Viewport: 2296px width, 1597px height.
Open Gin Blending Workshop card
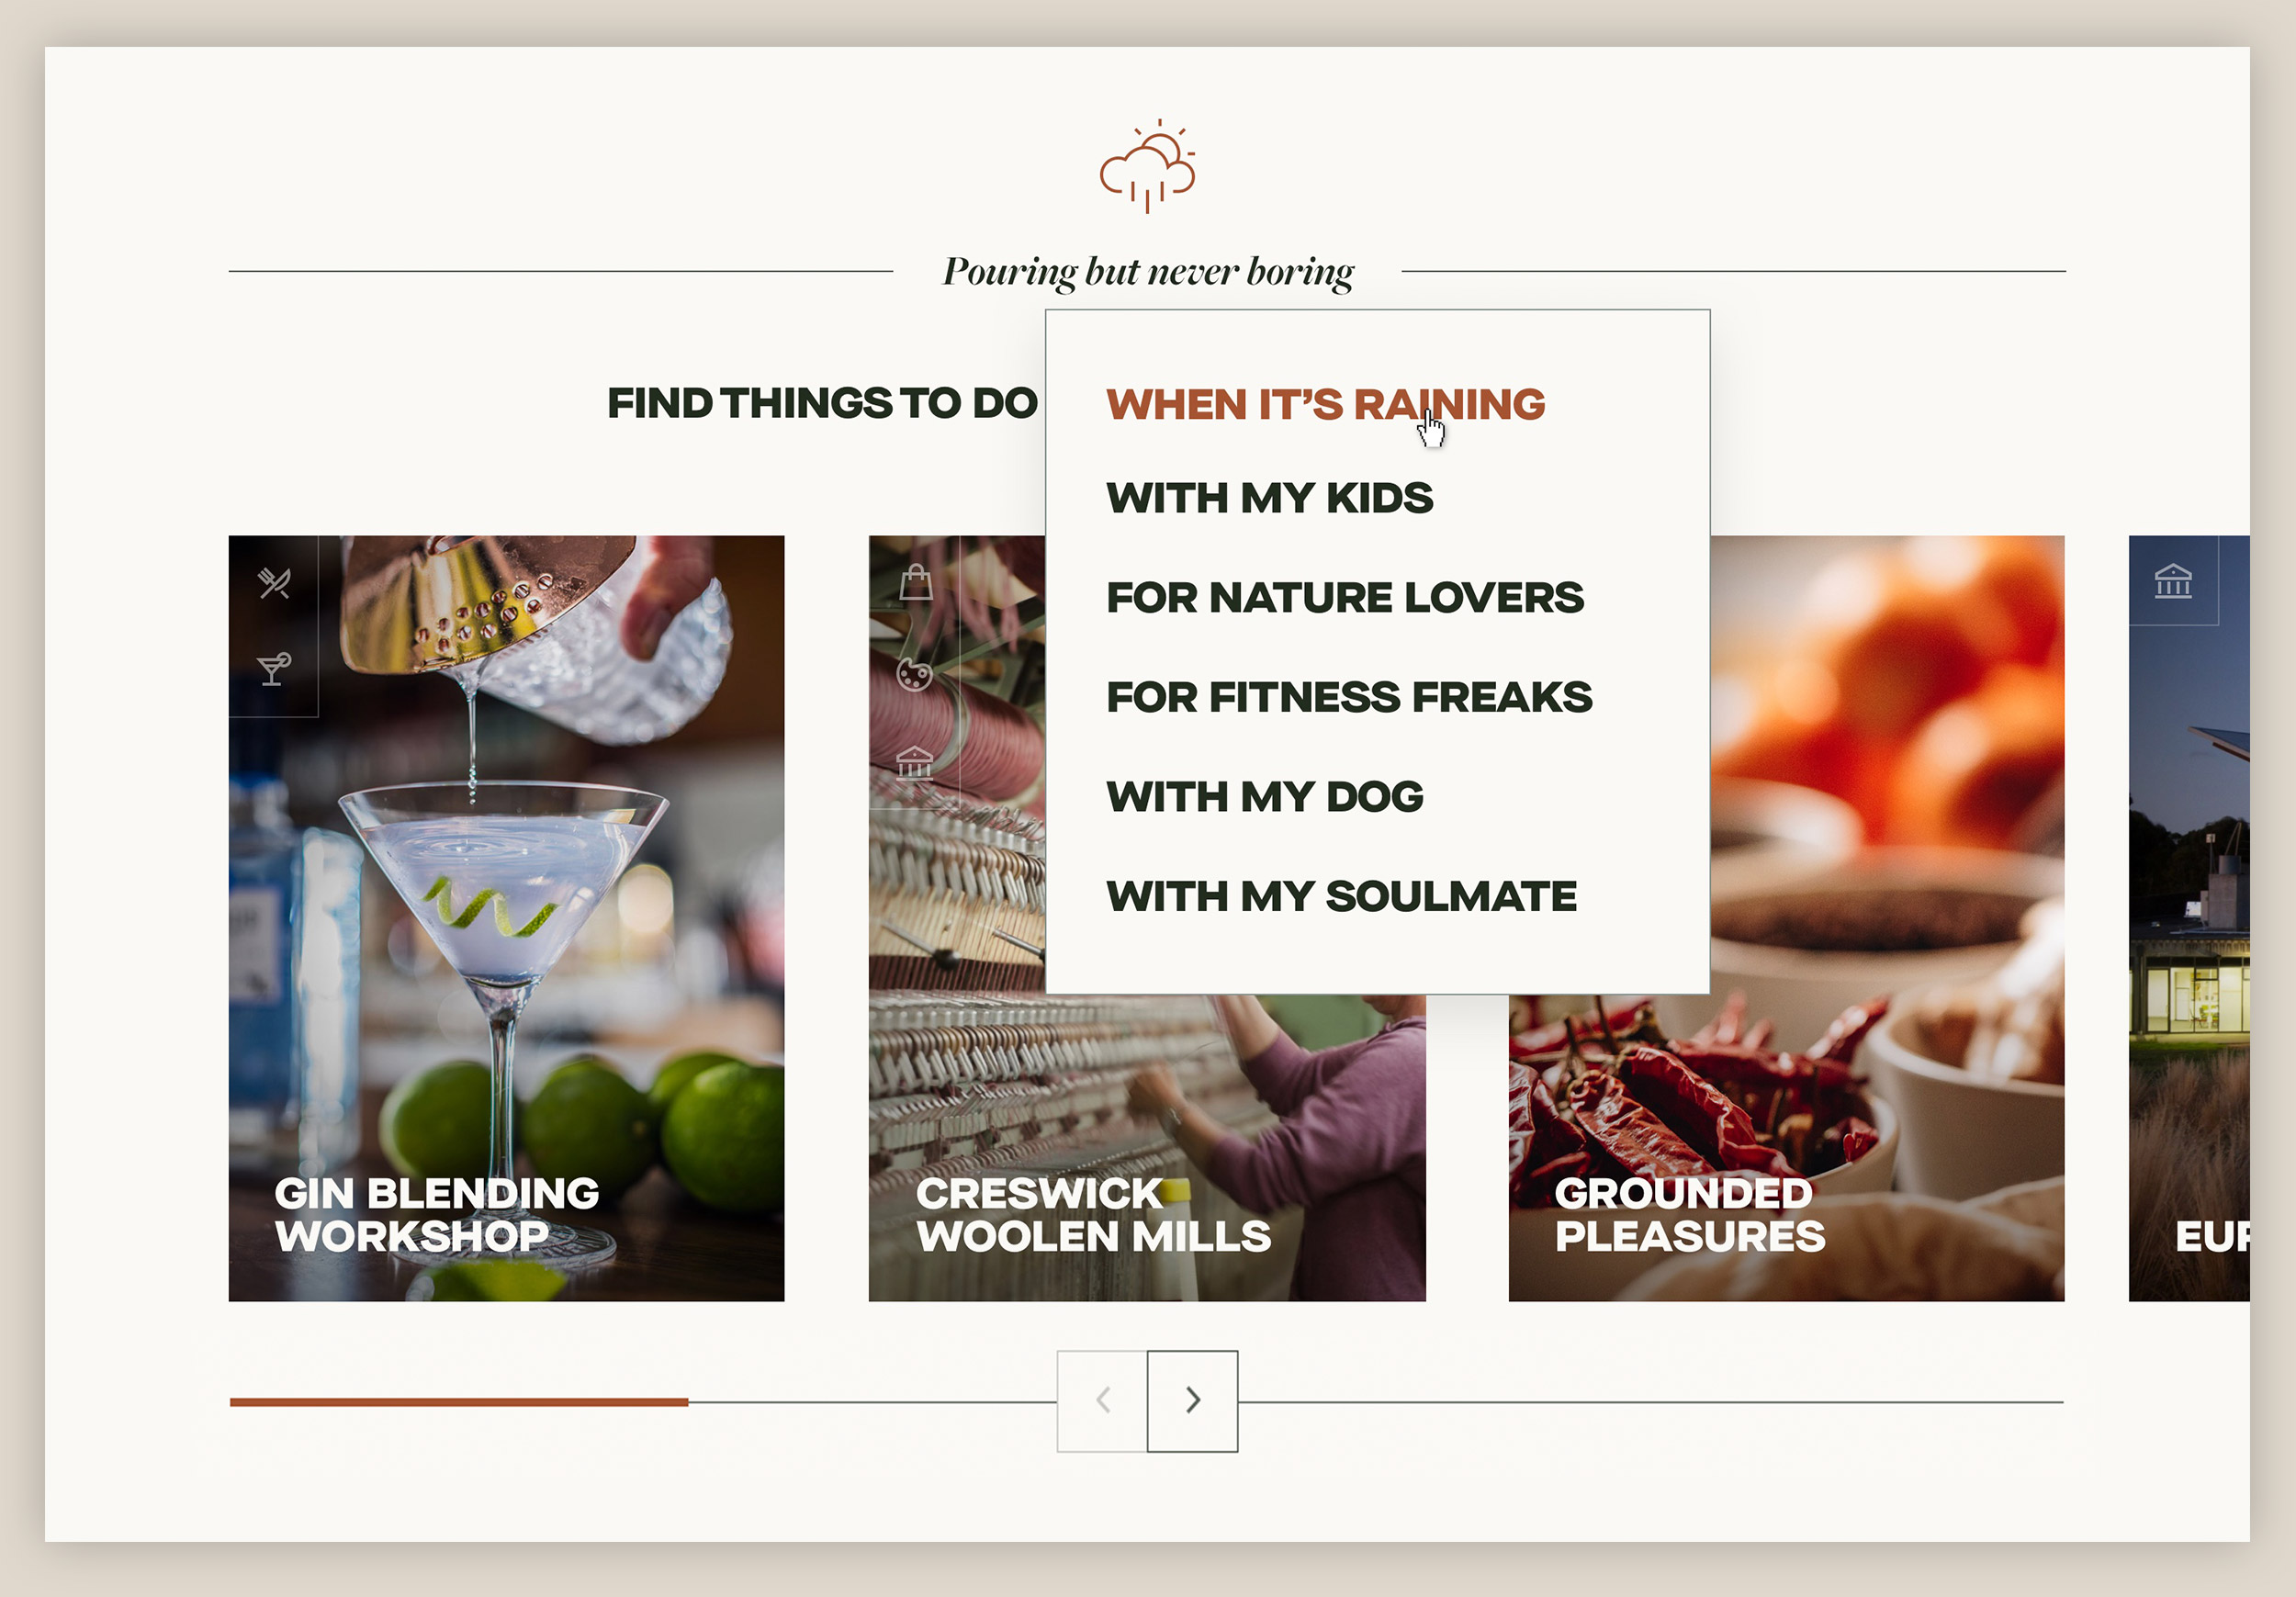506,918
